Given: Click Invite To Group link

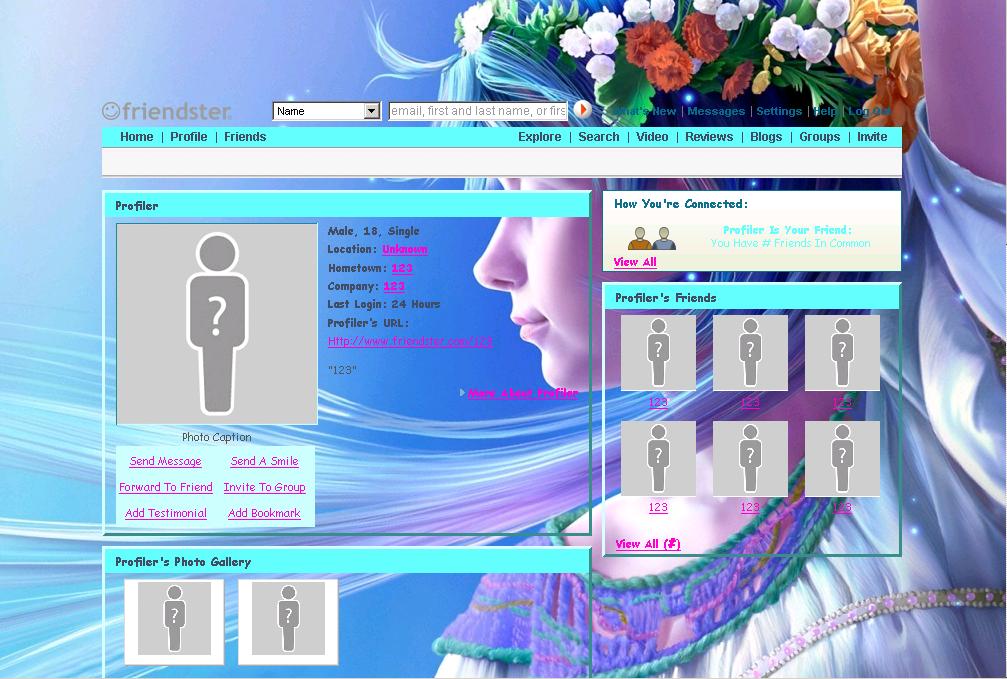Looking at the screenshot, I should (264, 488).
